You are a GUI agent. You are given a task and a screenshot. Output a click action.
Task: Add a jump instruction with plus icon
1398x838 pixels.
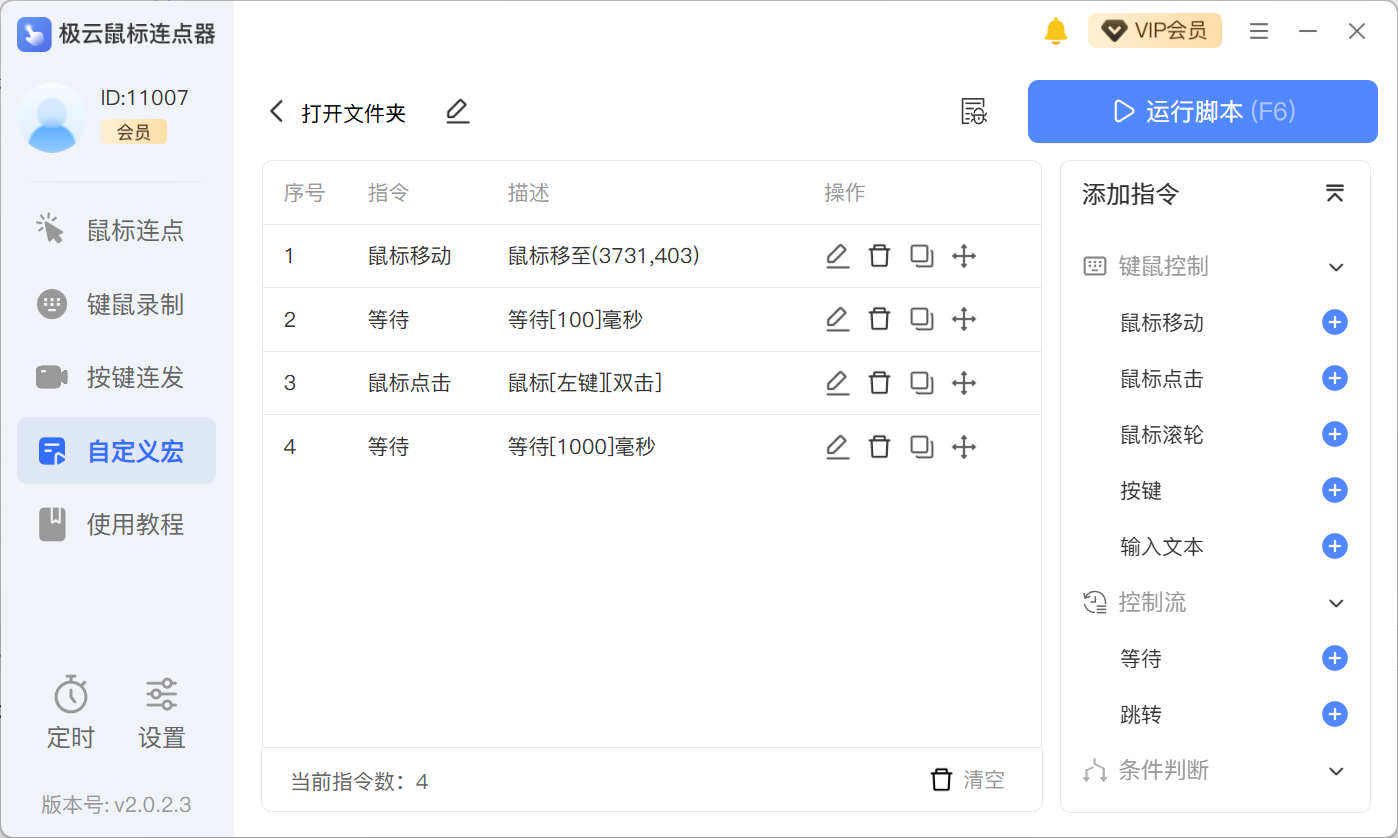(x=1334, y=715)
